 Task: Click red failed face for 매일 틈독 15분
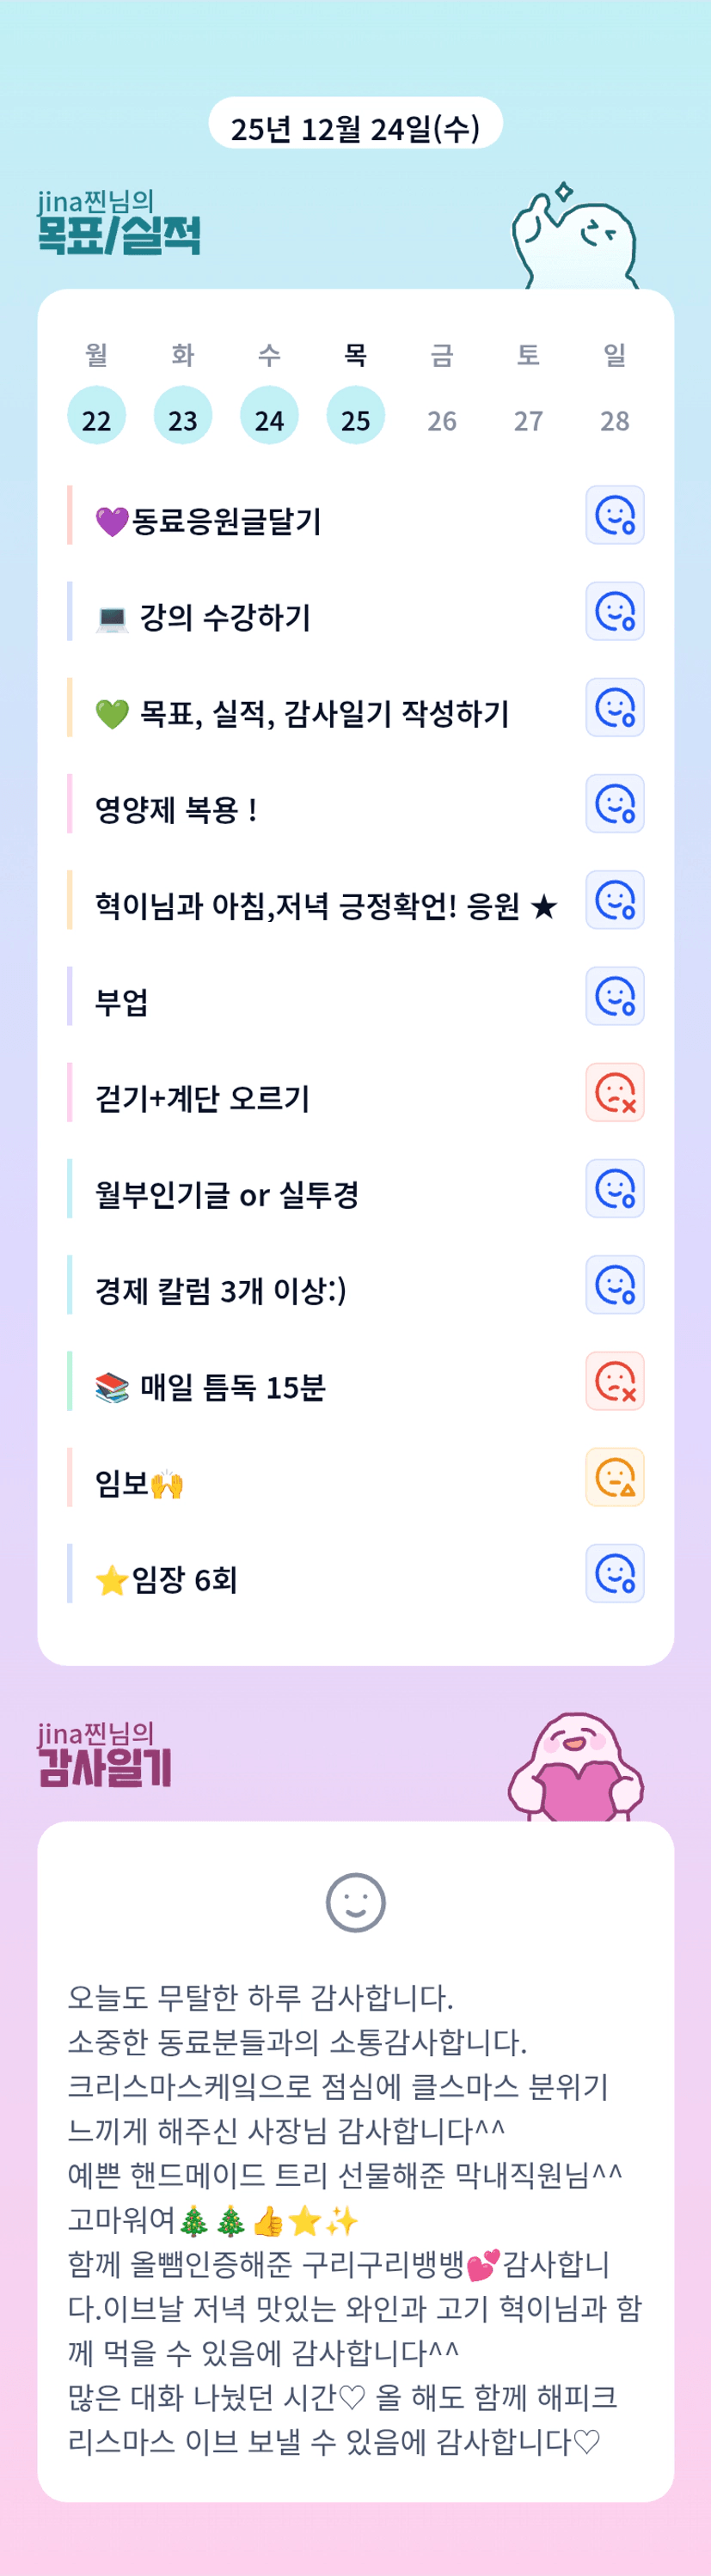coord(614,1382)
